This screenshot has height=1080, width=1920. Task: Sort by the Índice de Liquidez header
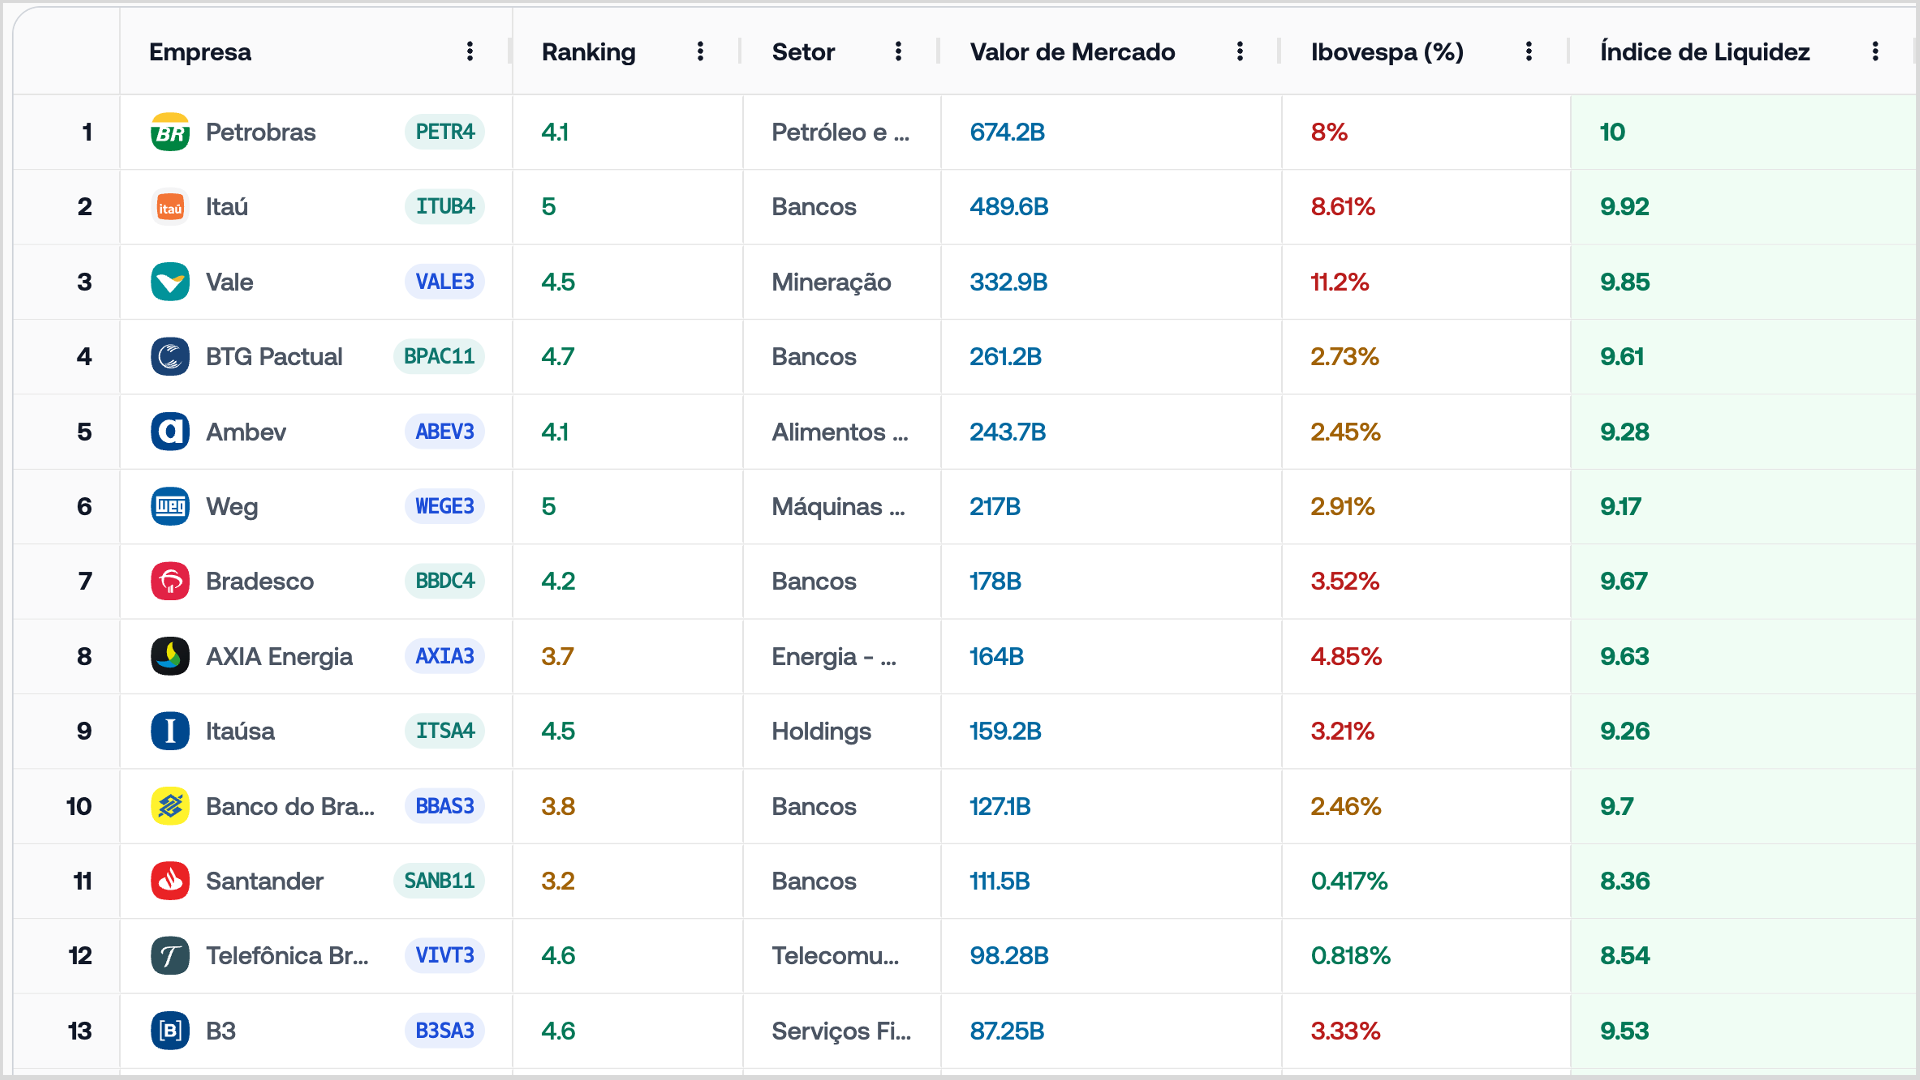(1705, 52)
